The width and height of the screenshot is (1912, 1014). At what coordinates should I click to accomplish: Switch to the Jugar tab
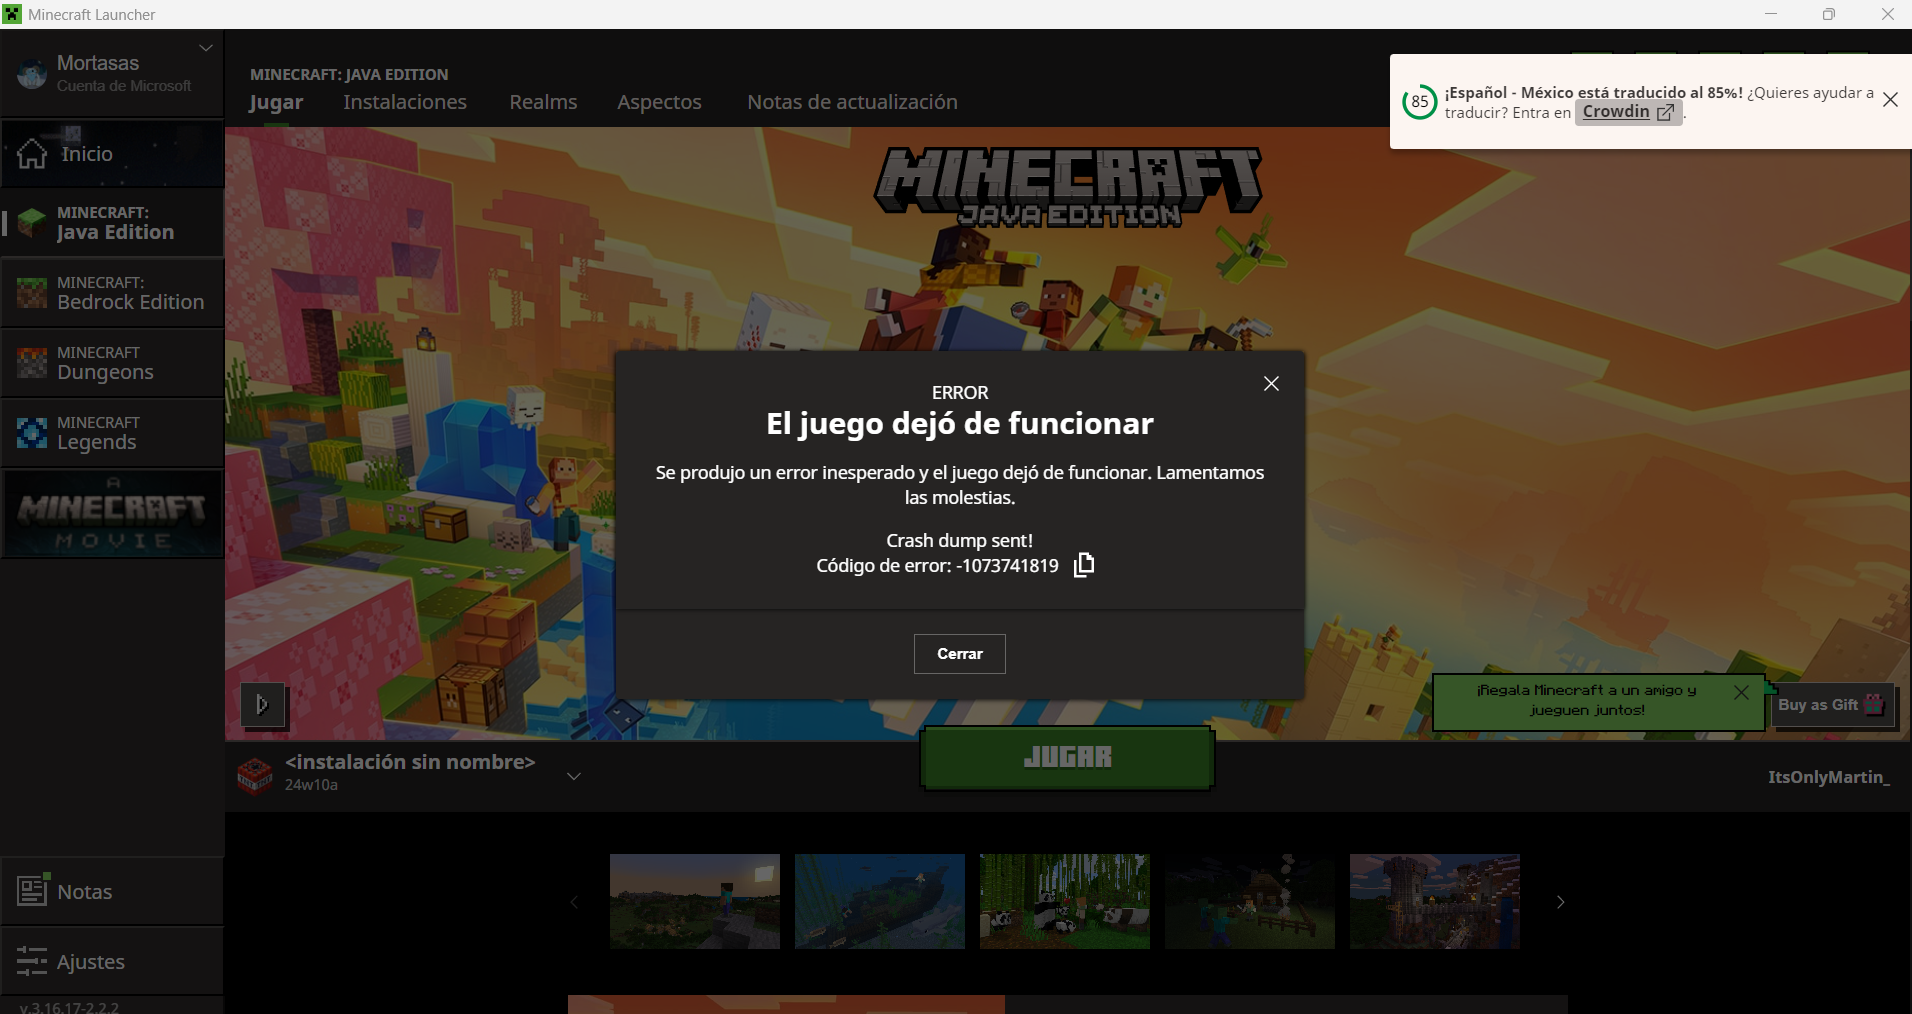(276, 102)
